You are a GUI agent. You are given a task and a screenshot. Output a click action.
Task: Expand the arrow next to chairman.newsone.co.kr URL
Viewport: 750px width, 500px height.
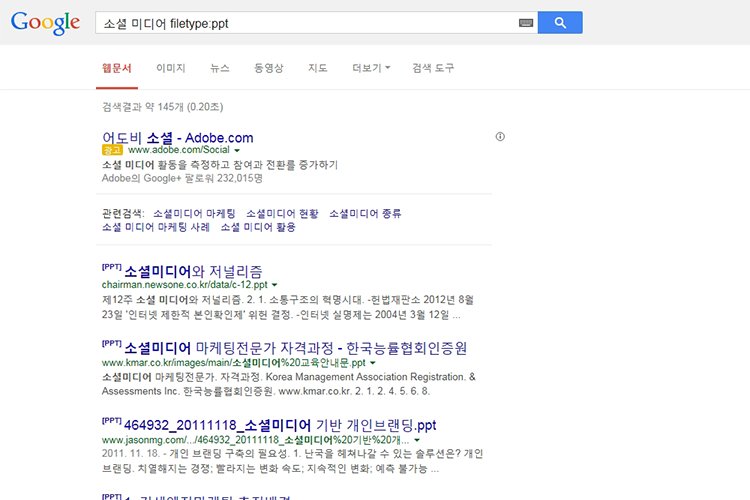(275, 285)
